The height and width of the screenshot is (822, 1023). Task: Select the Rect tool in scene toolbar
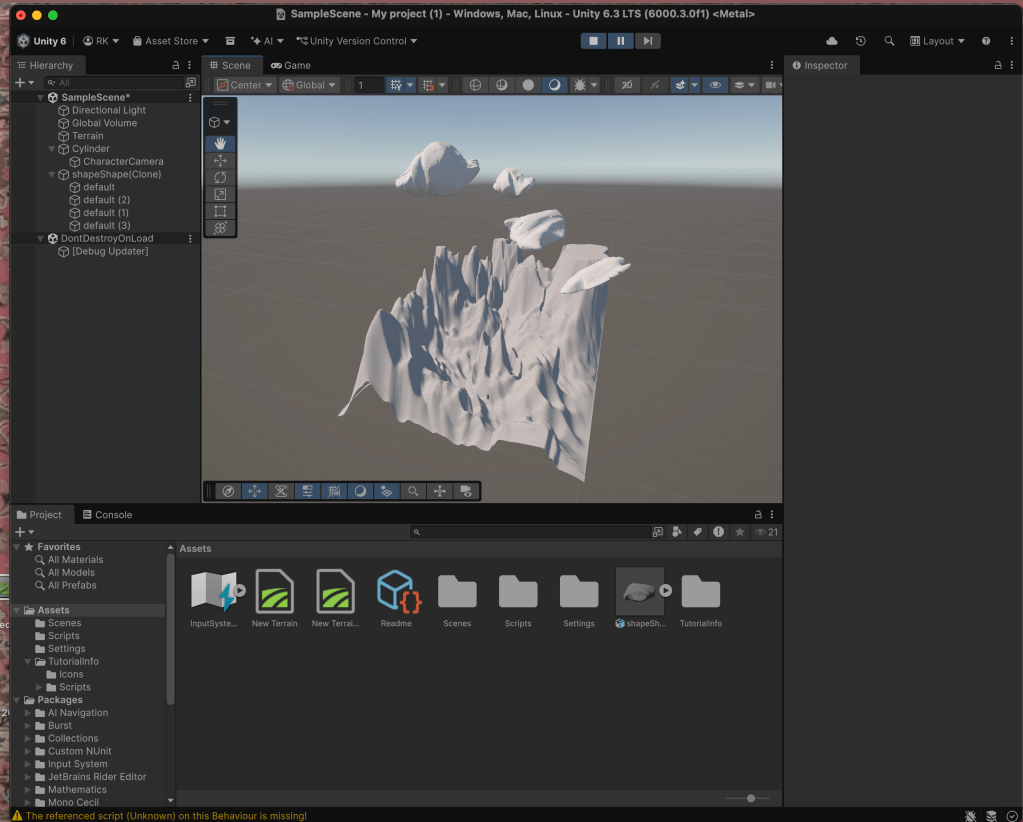(220, 211)
